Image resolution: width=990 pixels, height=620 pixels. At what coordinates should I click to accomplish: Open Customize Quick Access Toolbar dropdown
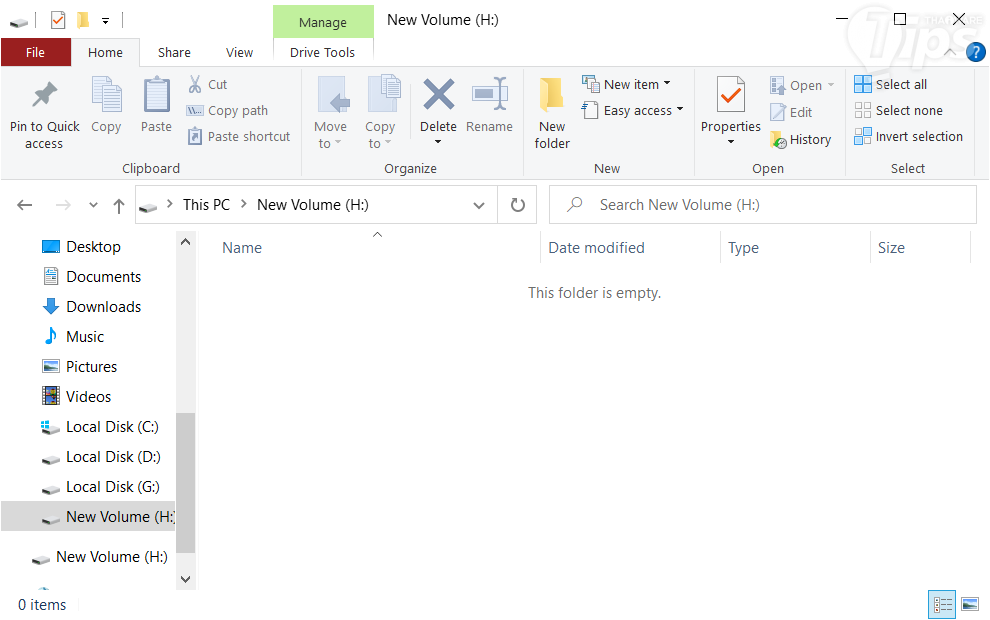[105, 21]
